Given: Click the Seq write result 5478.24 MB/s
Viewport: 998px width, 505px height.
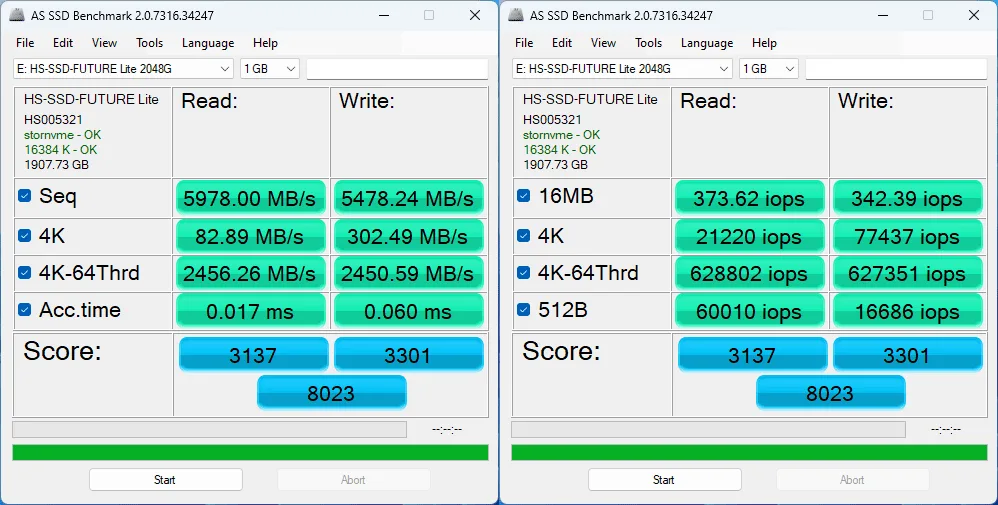Looking at the screenshot, I should (408, 198).
